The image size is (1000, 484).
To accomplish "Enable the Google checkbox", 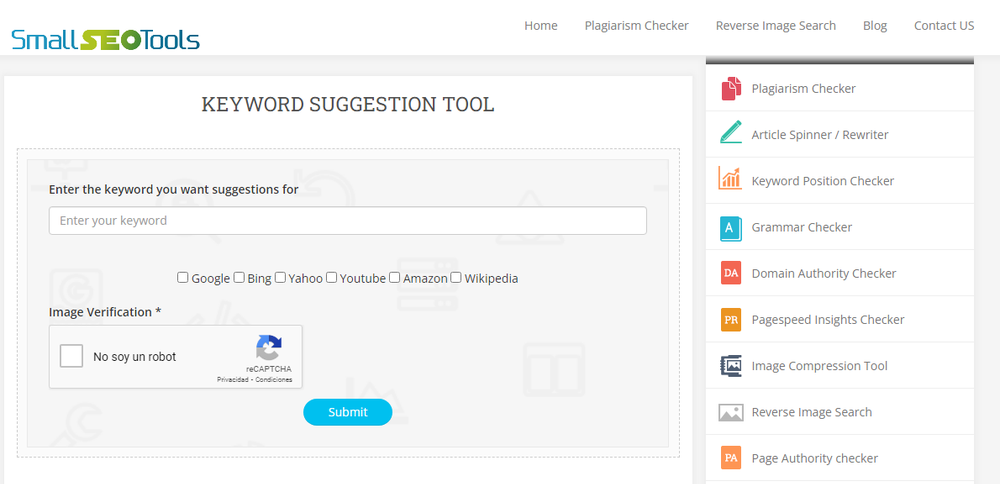I will (x=183, y=278).
